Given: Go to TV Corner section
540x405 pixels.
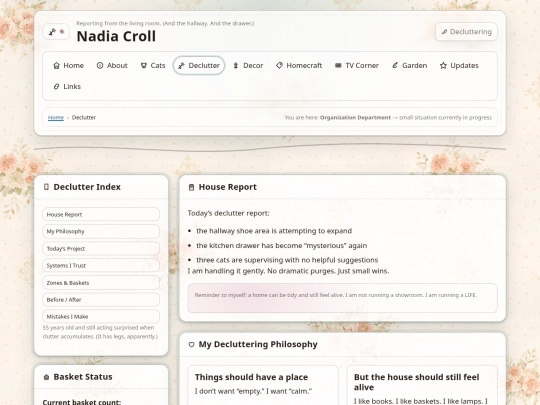Looking at the screenshot, I should [x=357, y=65].
